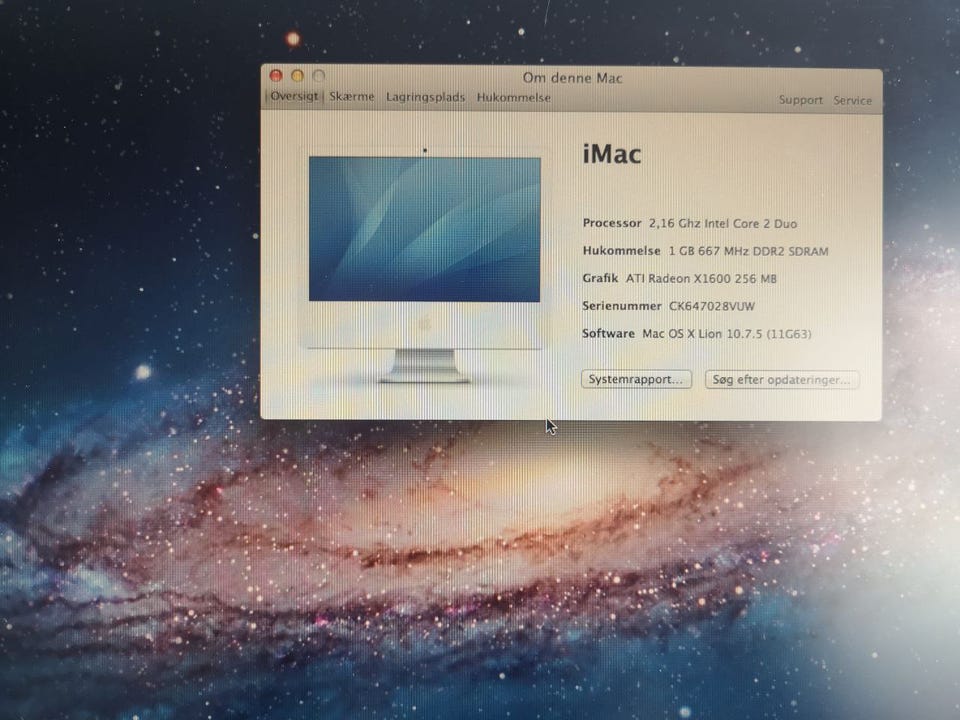Click the iMac computer image
The width and height of the screenshot is (960, 720).
(x=424, y=265)
